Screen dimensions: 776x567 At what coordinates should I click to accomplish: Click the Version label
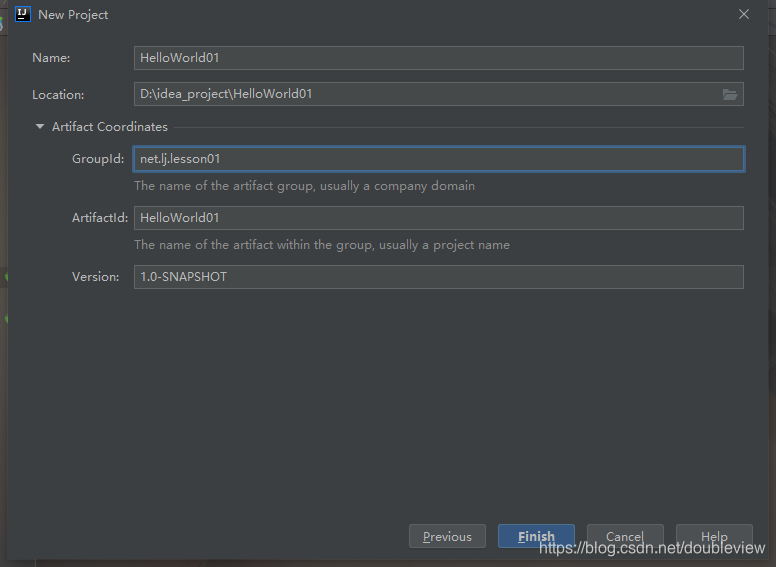tap(96, 277)
